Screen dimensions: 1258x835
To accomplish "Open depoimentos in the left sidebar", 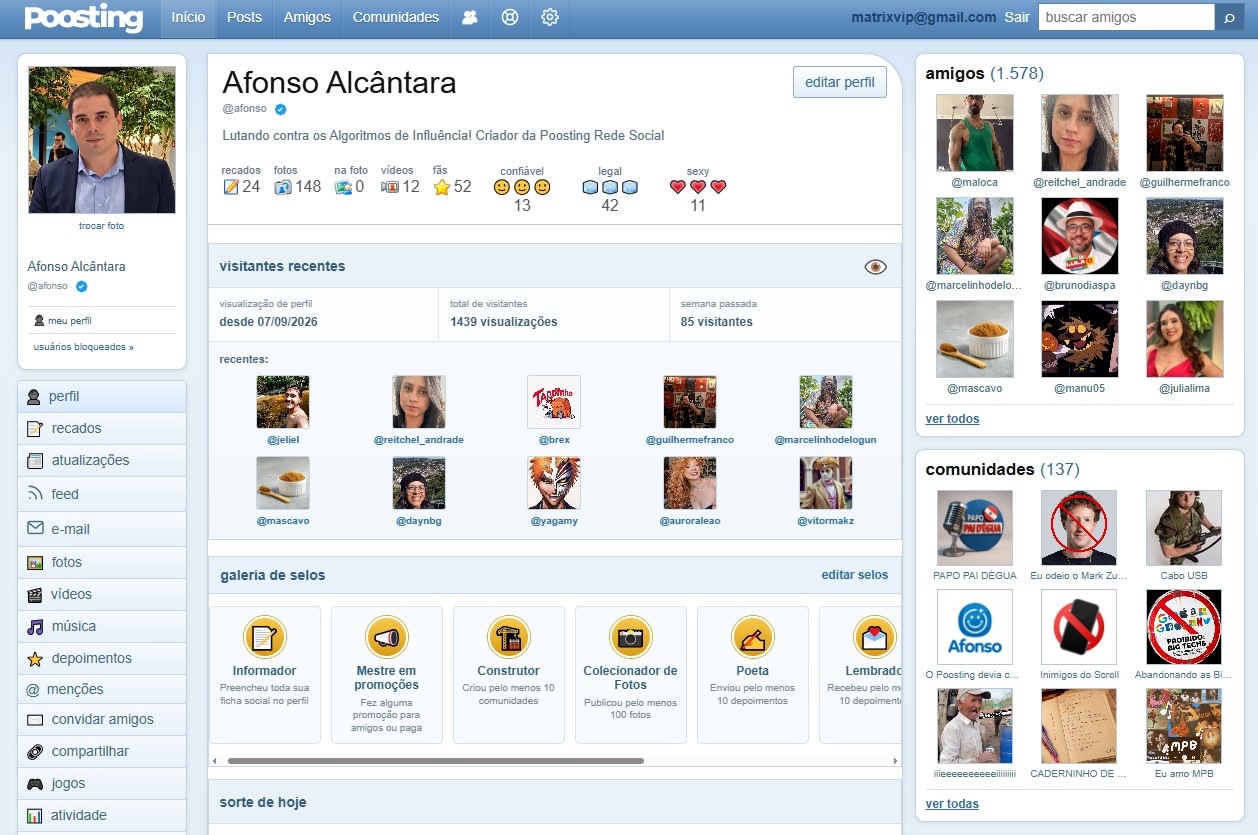I will [102, 658].
